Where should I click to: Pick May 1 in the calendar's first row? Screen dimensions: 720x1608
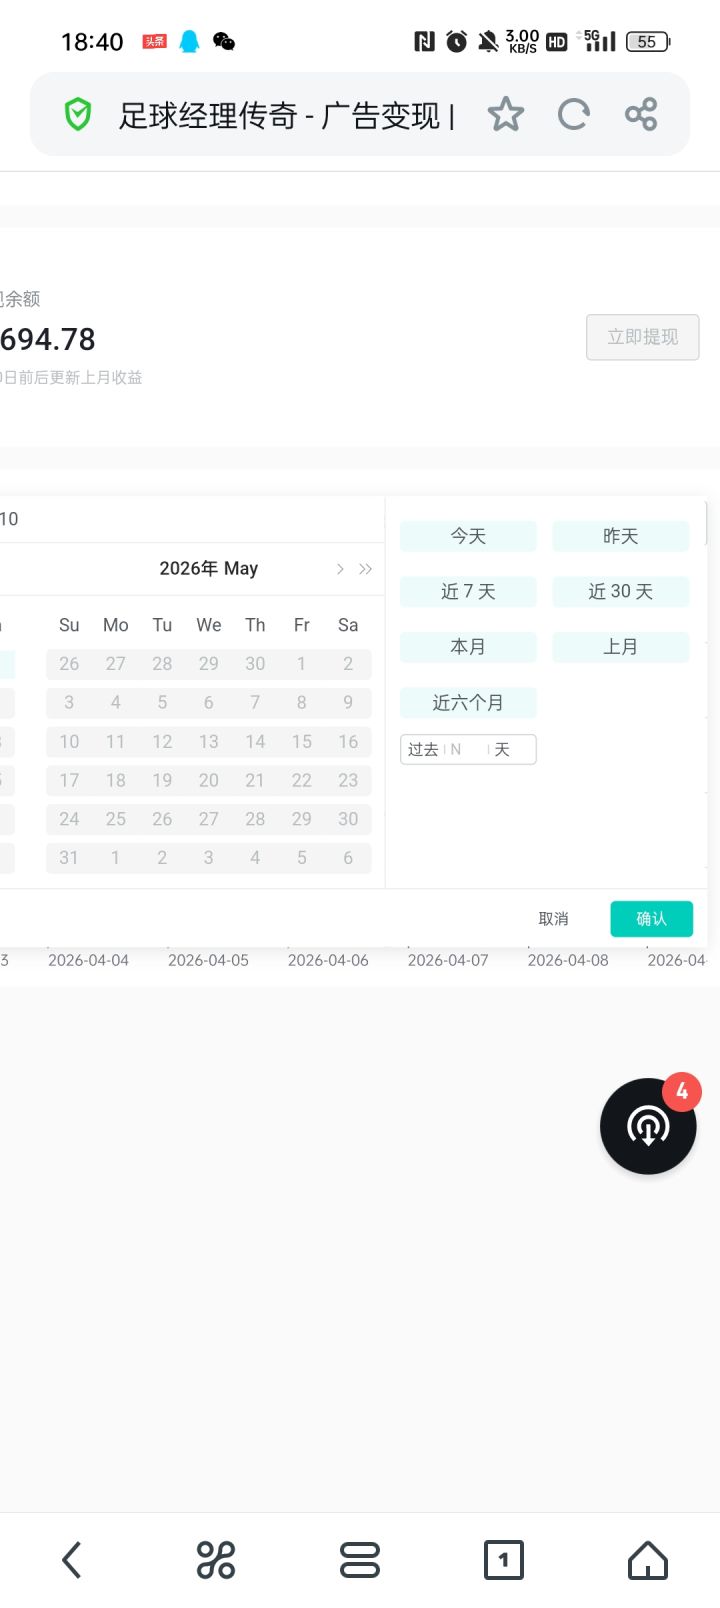tap(301, 664)
